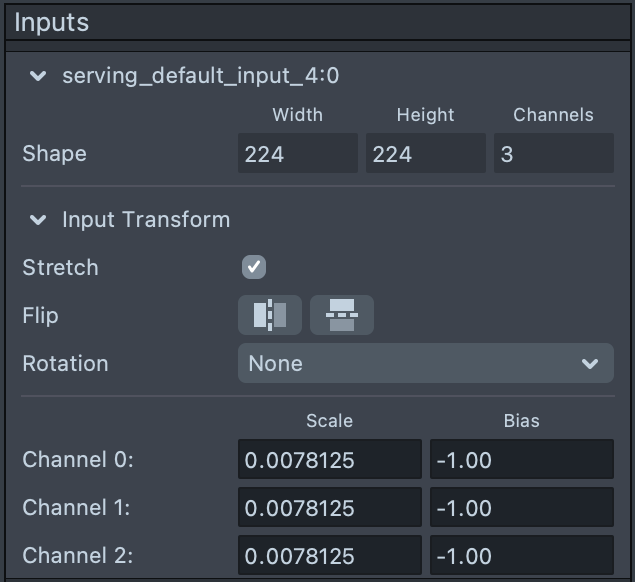Click the Shape Width field

[x=297, y=154]
